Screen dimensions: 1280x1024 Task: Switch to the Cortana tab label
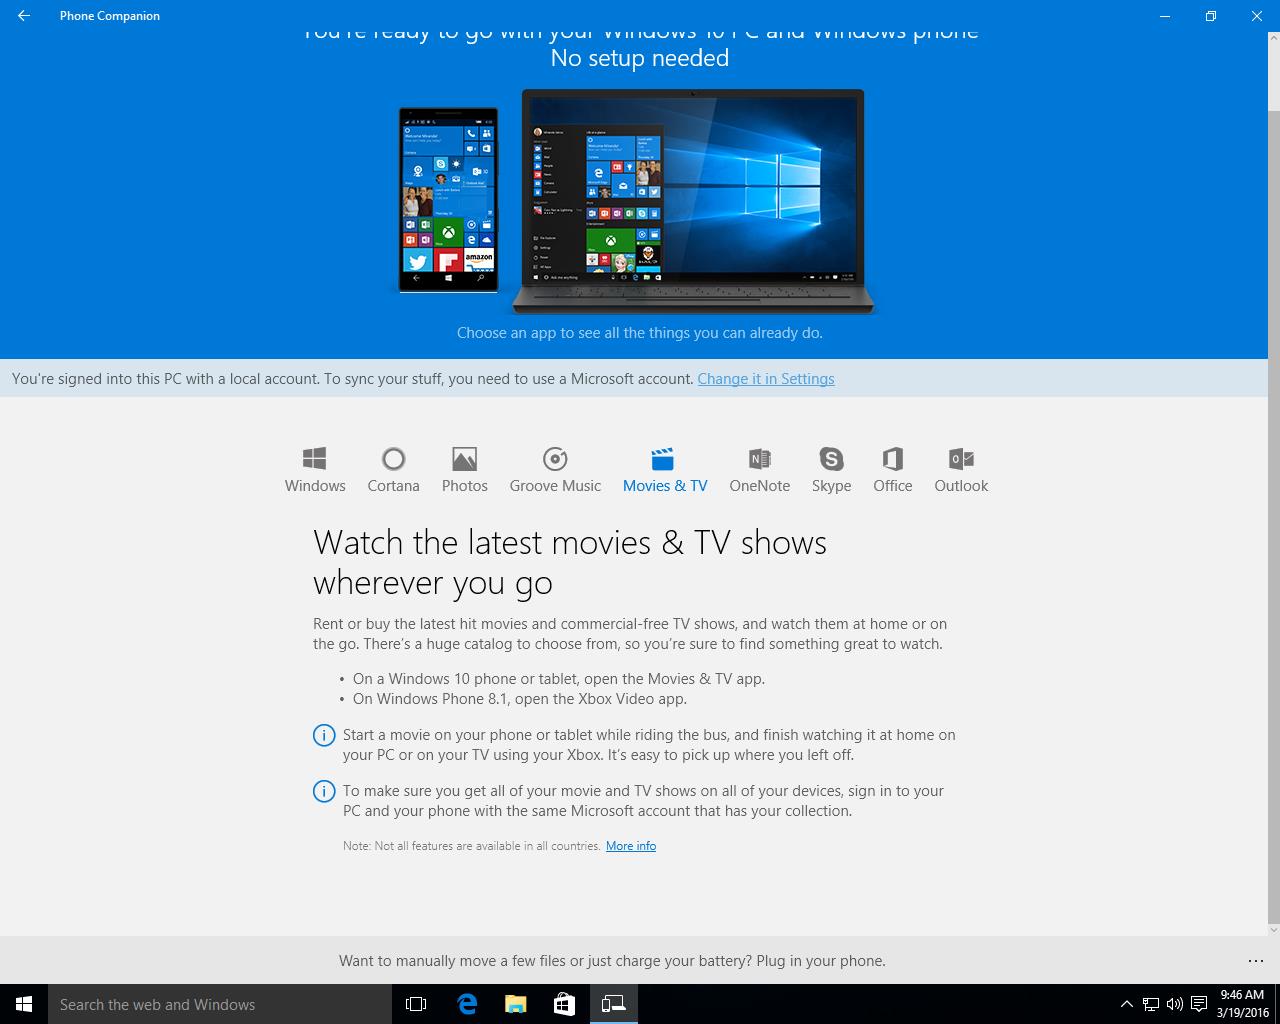pos(393,486)
